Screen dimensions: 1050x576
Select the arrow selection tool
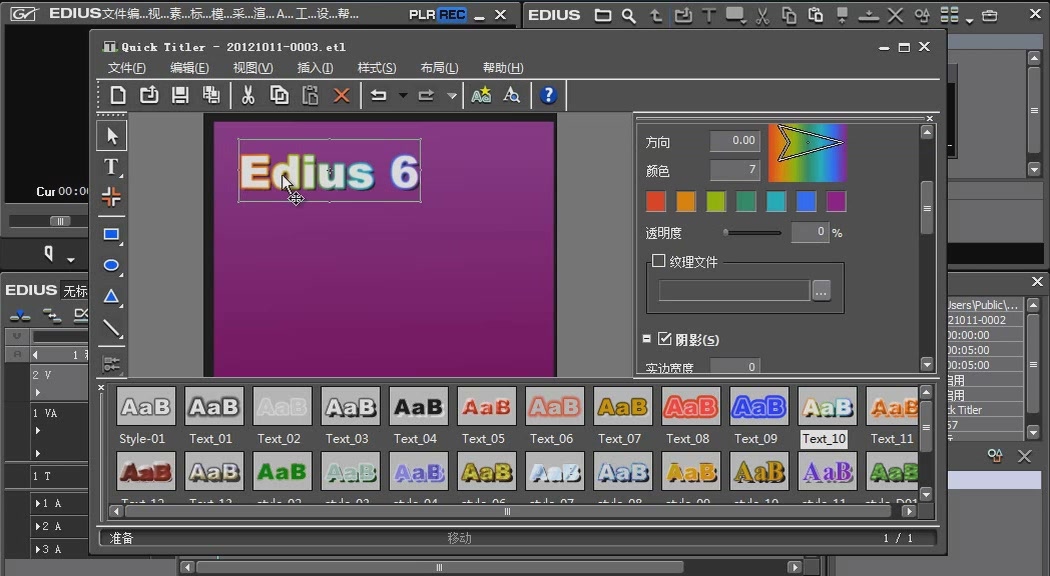click(x=111, y=136)
